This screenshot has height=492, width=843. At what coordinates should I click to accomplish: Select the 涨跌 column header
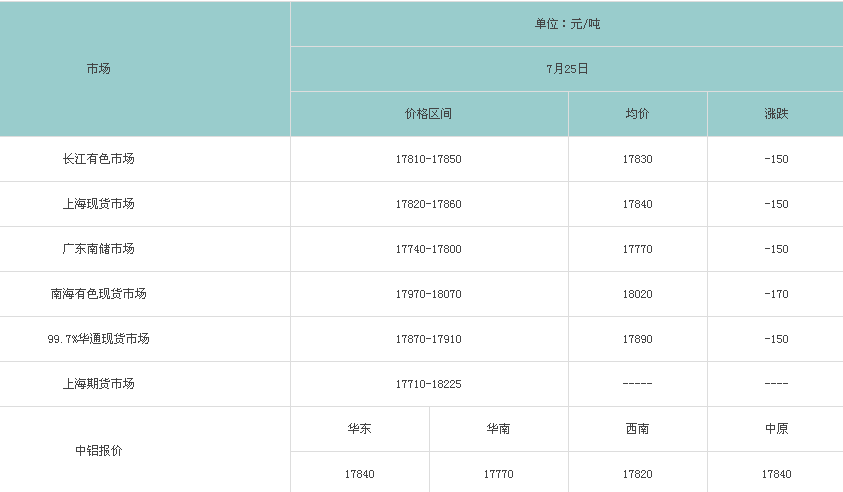pyautogui.click(x=776, y=114)
